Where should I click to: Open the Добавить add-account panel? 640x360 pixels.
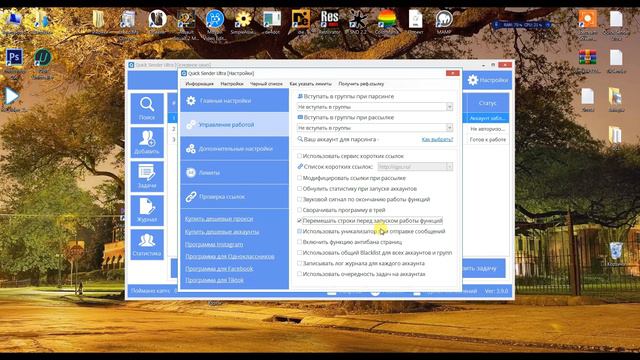pyautogui.click(x=147, y=142)
